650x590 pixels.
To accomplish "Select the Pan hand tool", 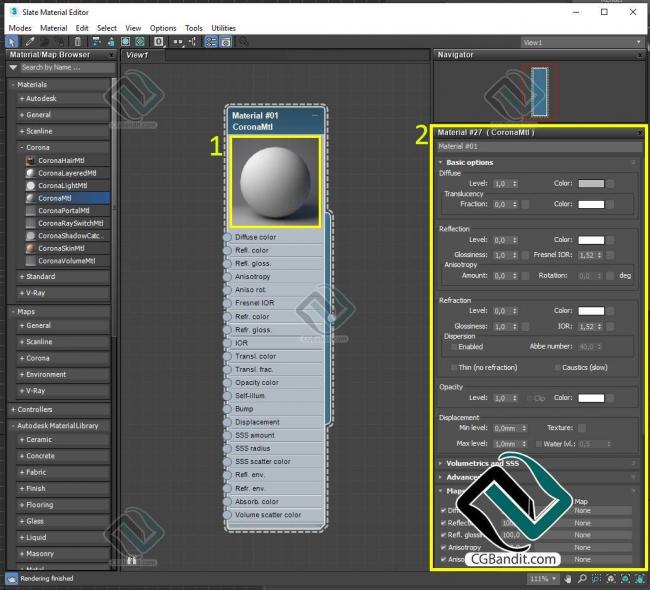I will [x=568, y=578].
